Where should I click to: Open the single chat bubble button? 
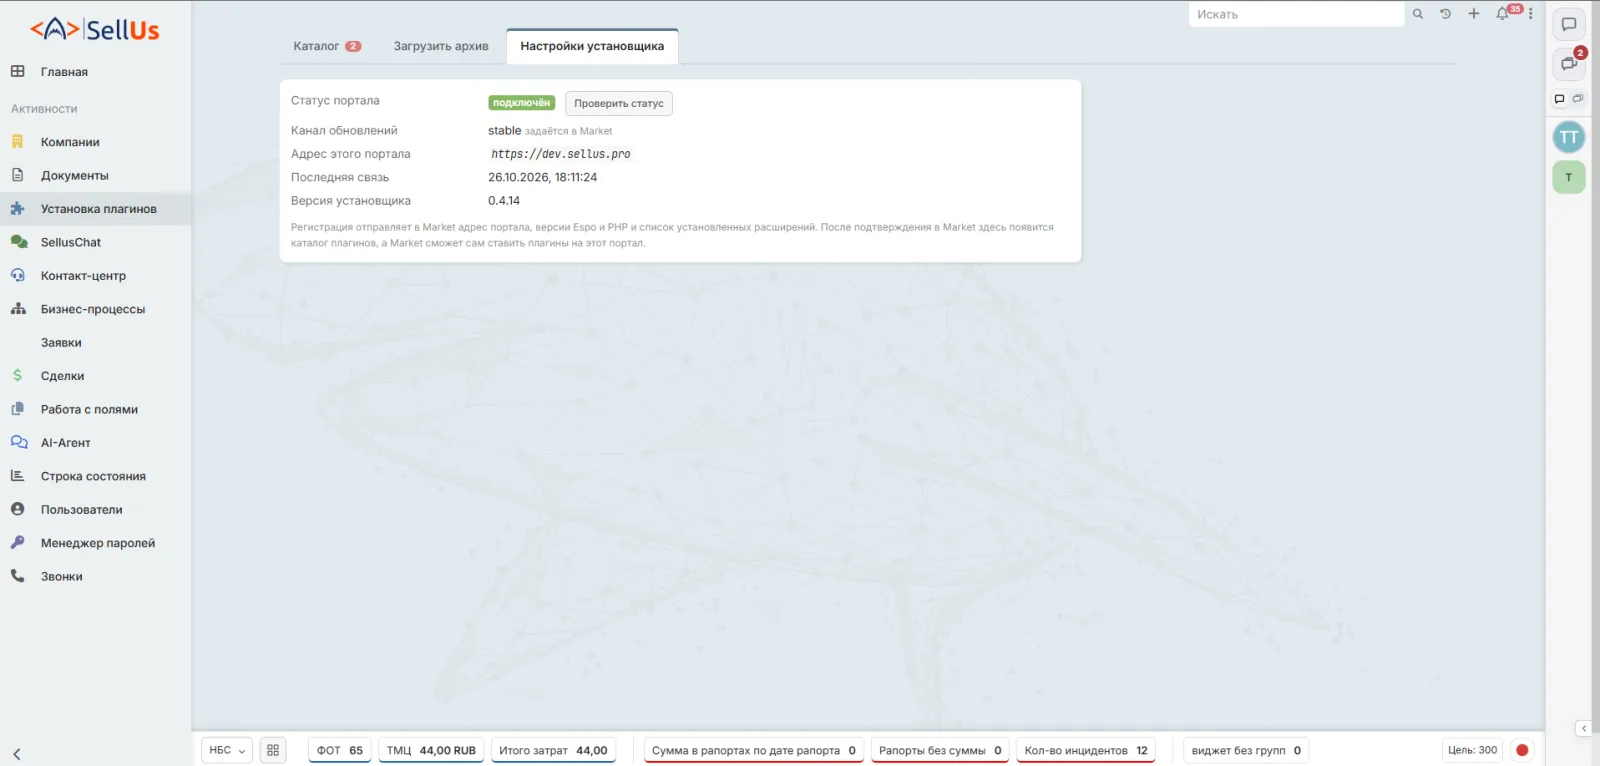point(1569,25)
